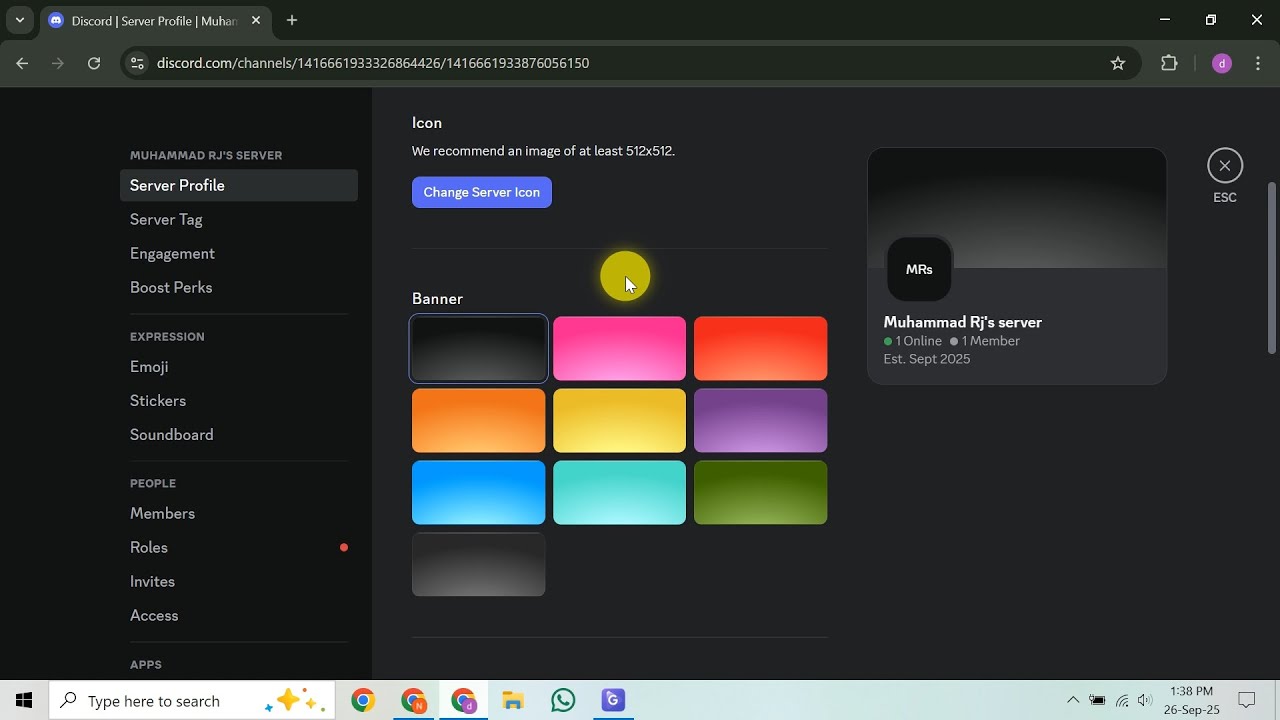Select the orange banner swatch
The height and width of the screenshot is (720, 1280).
pyautogui.click(x=479, y=421)
